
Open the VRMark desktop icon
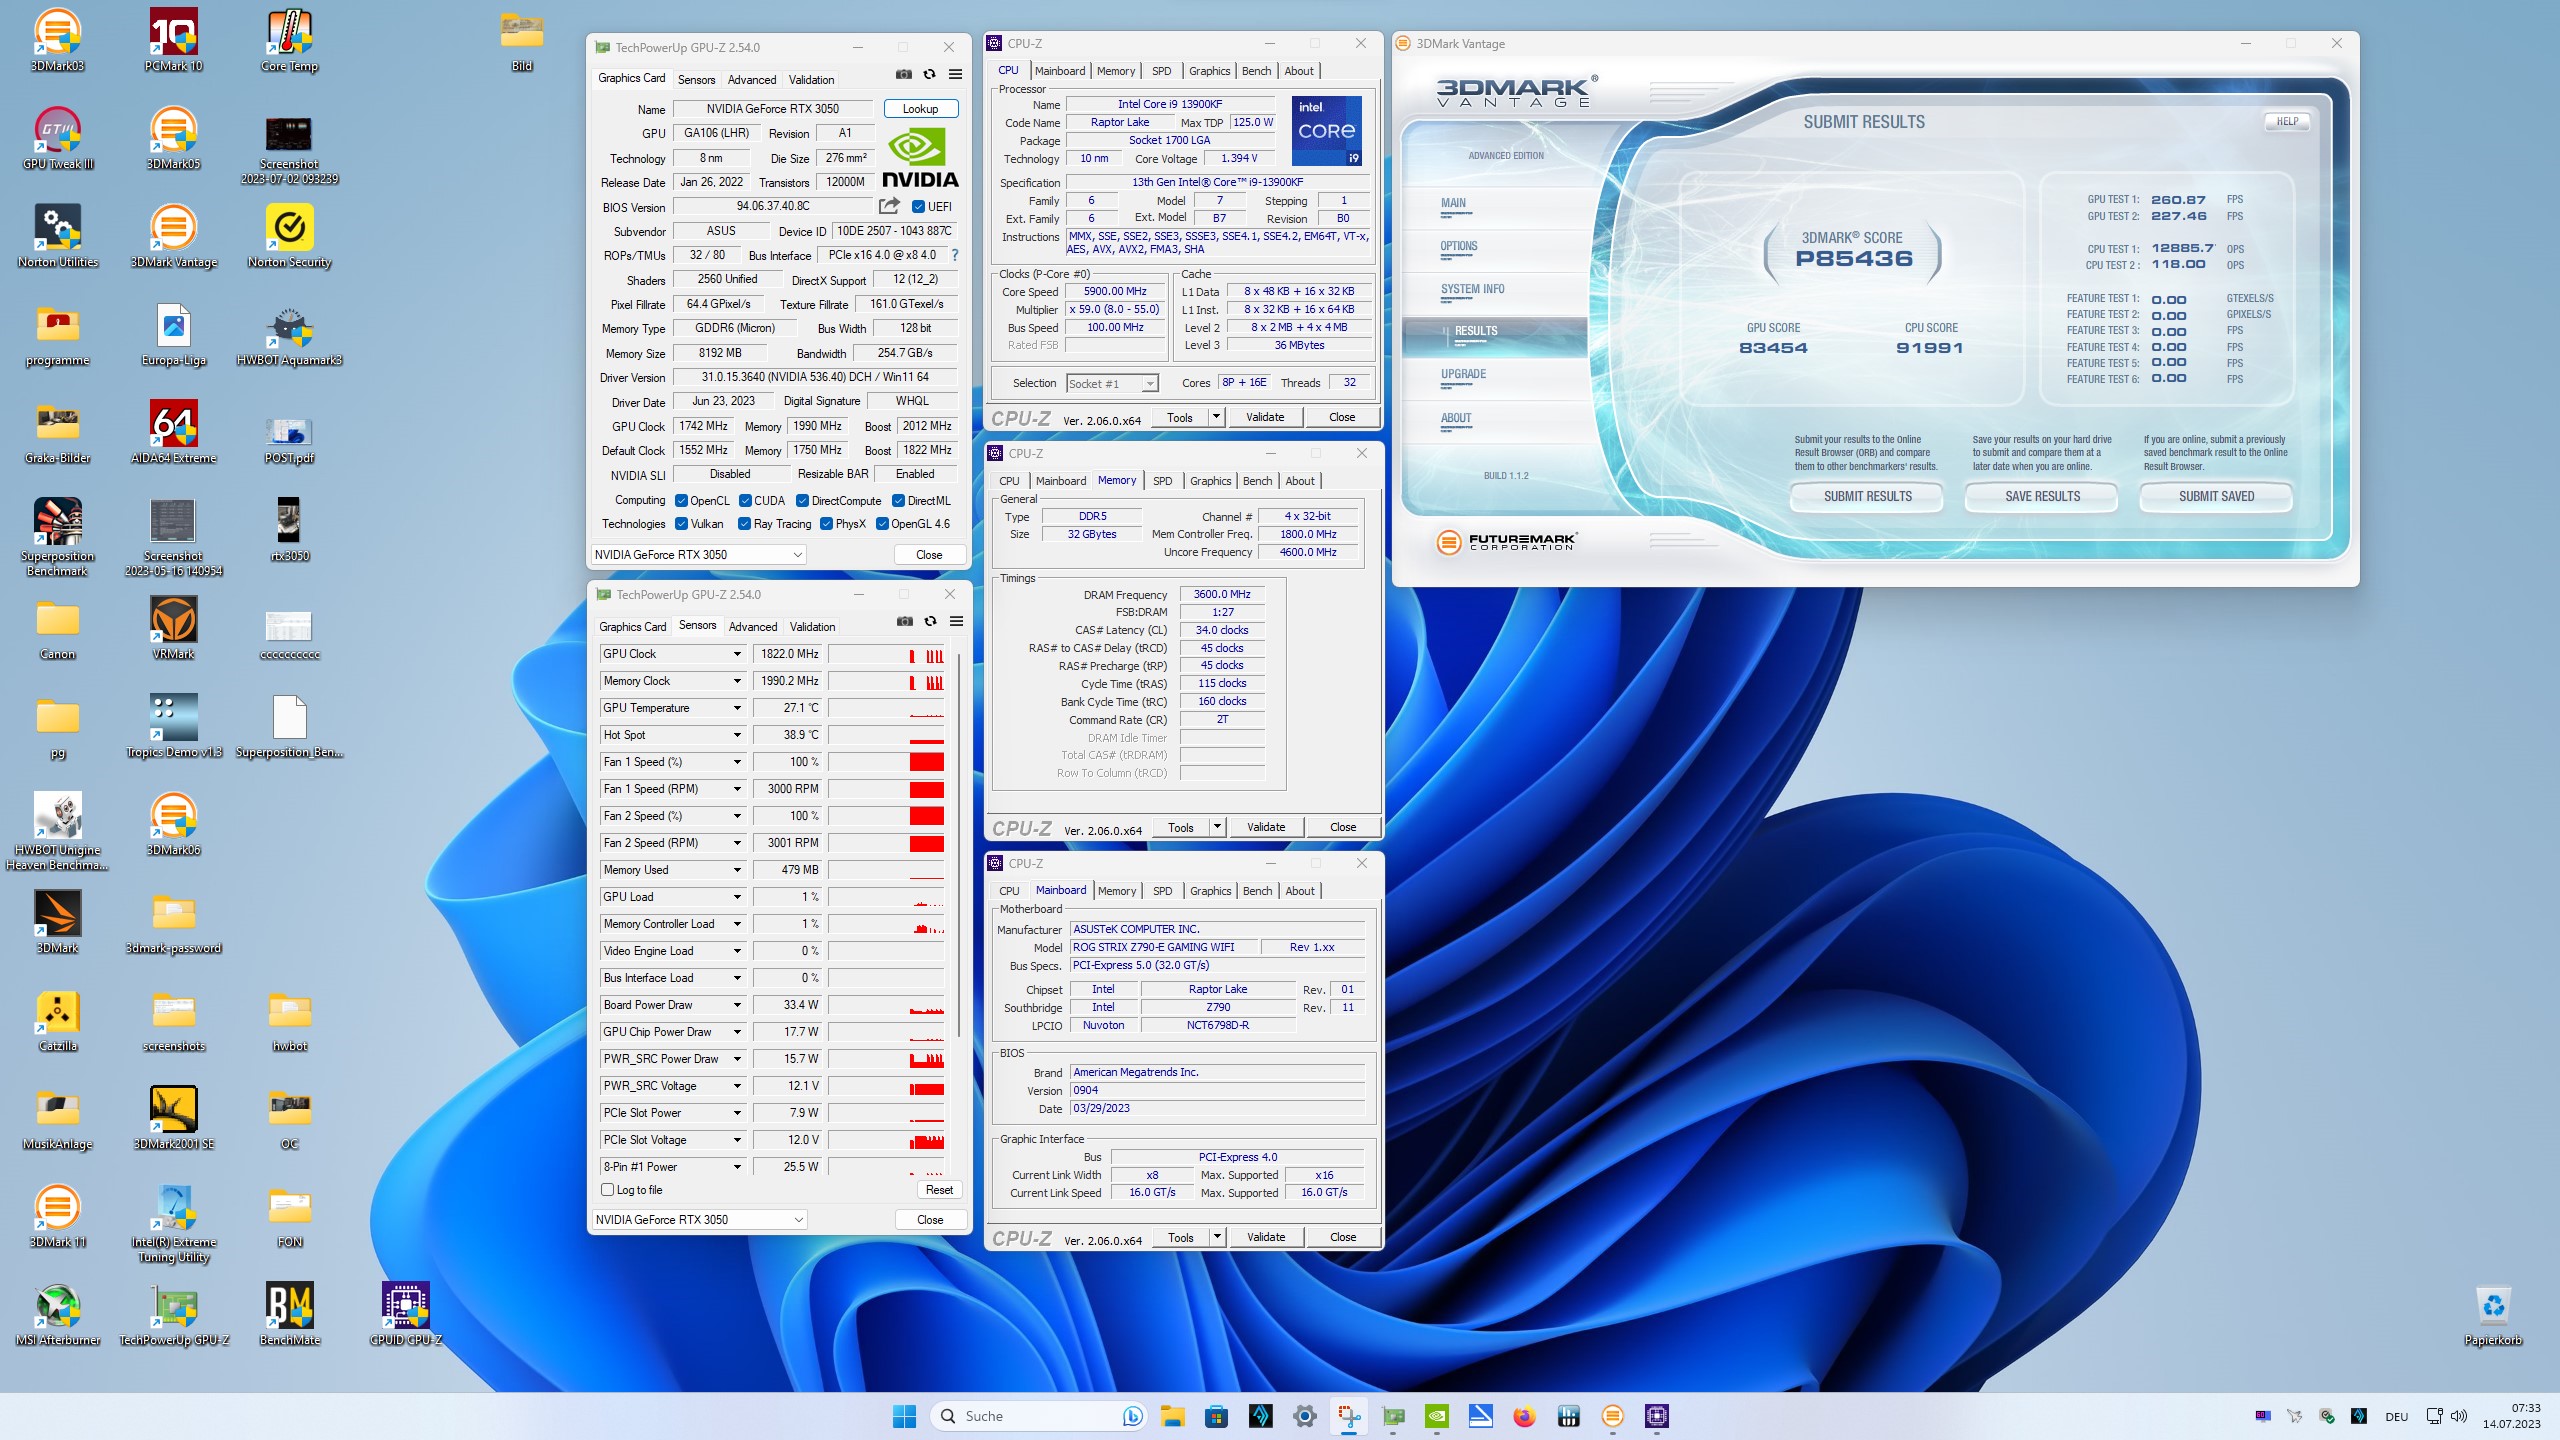pos(173,628)
